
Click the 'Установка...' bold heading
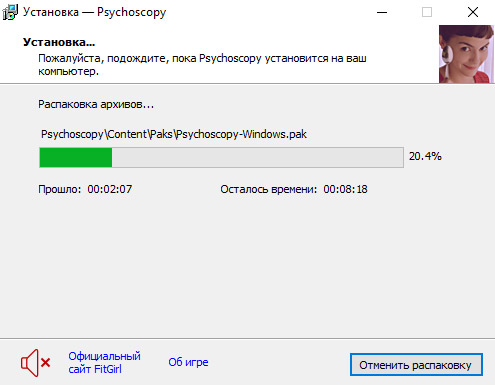(59, 42)
